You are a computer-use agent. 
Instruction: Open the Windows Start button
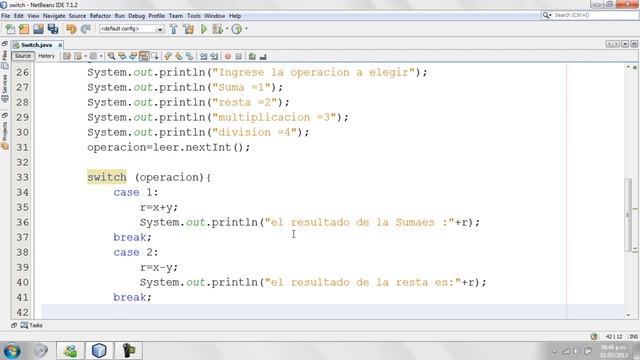[x=12, y=350]
